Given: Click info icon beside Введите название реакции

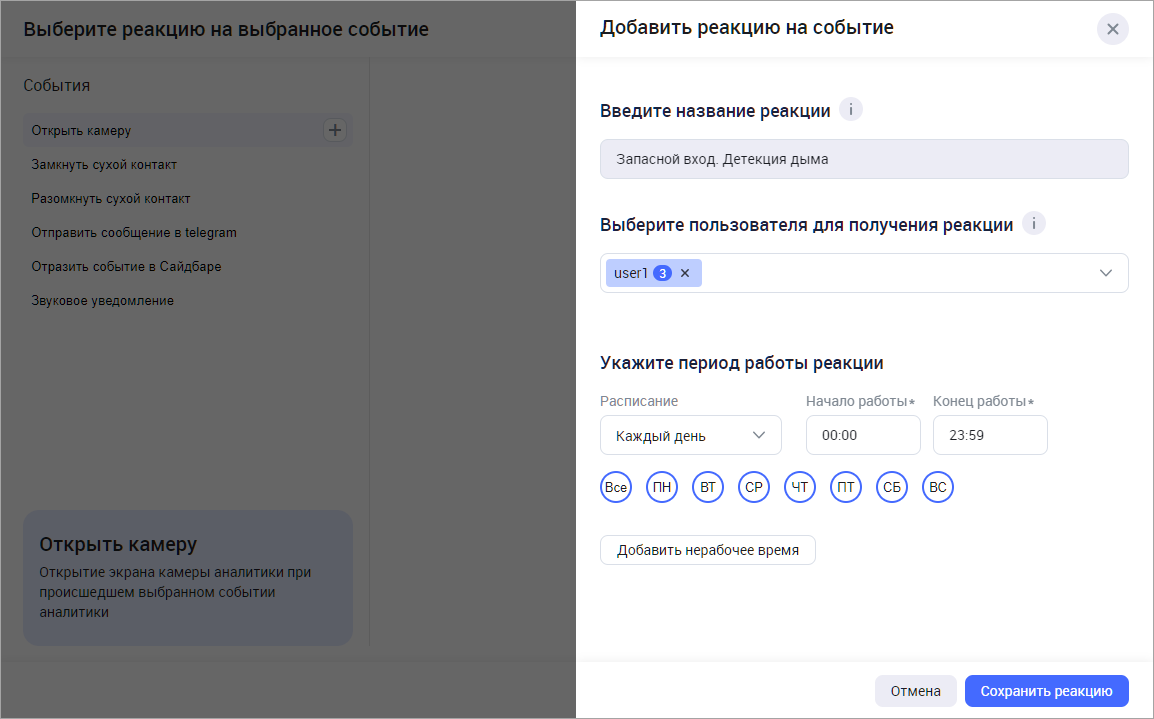Looking at the screenshot, I should 850,110.
